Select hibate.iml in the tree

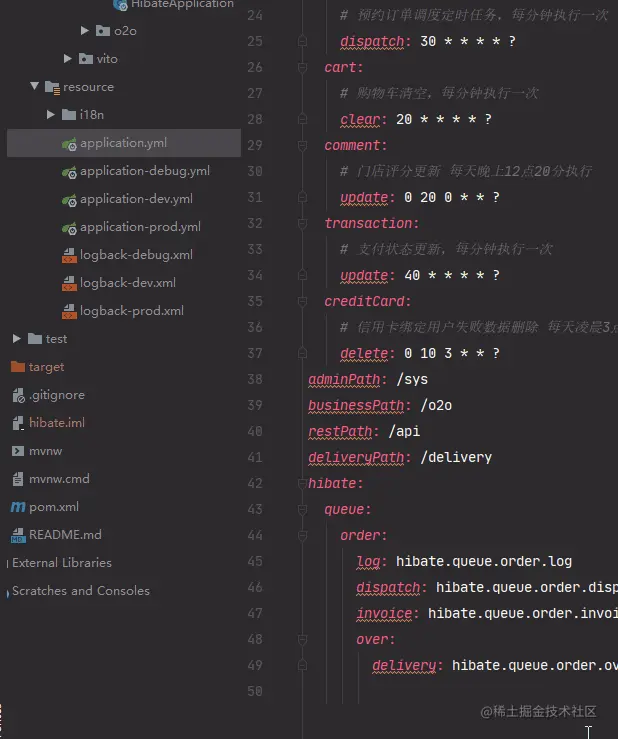57,423
